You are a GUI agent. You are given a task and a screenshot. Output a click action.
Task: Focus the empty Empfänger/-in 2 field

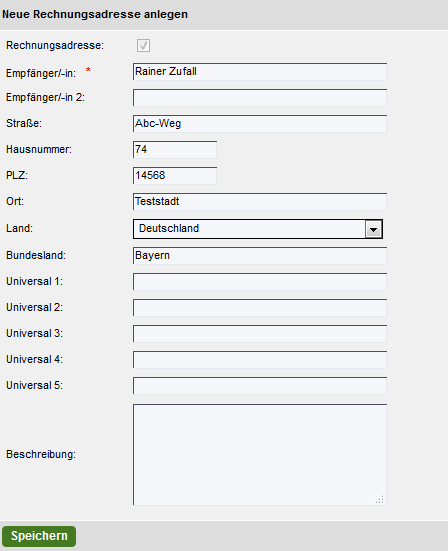point(260,98)
